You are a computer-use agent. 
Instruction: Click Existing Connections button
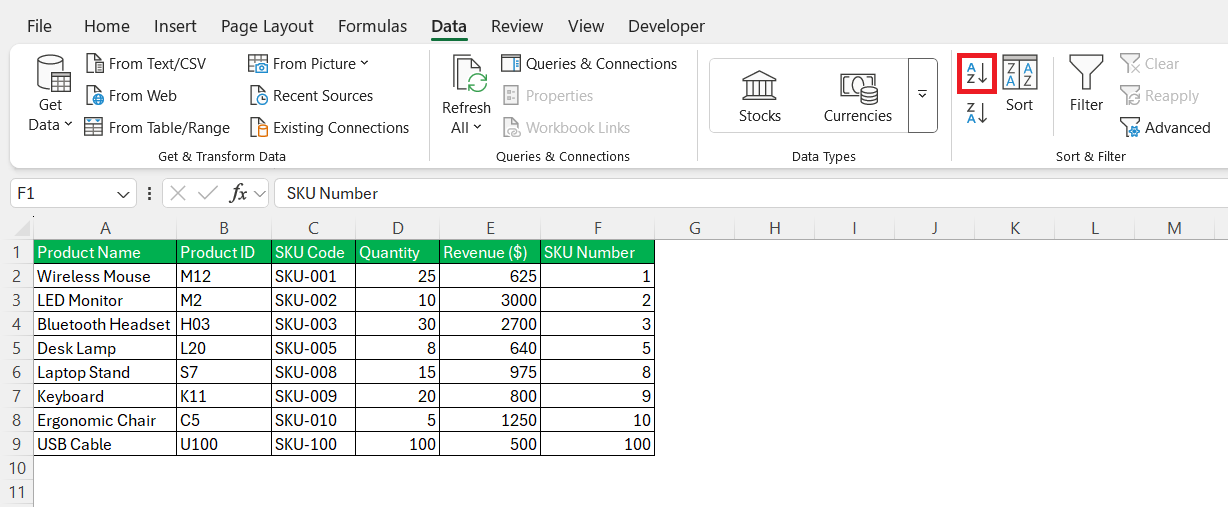coord(329,128)
